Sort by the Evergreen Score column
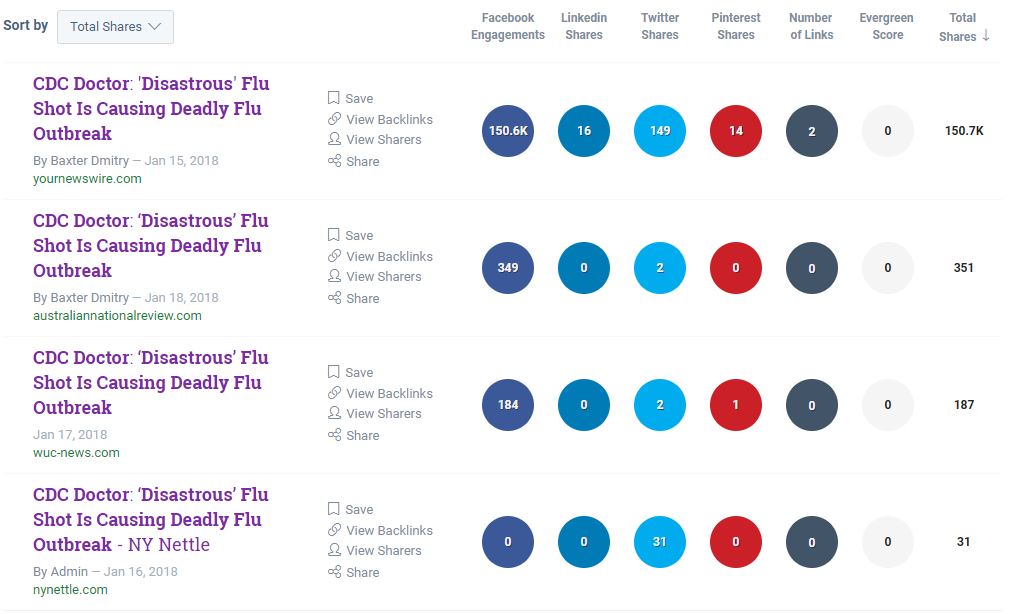This screenshot has height=614, width=1018. [886, 27]
